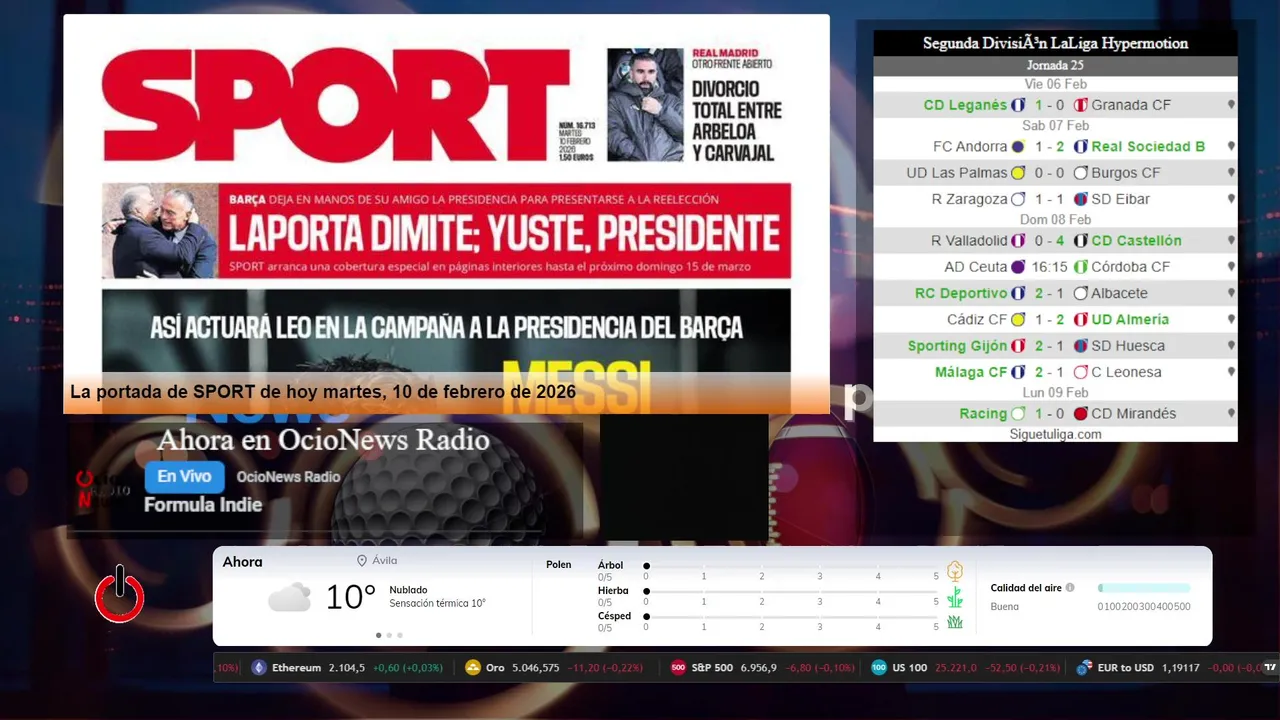This screenshot has width=1280, height=720.
Task: Click the TradingView logo at ticker end
Action: click(x=1271, y=667)
